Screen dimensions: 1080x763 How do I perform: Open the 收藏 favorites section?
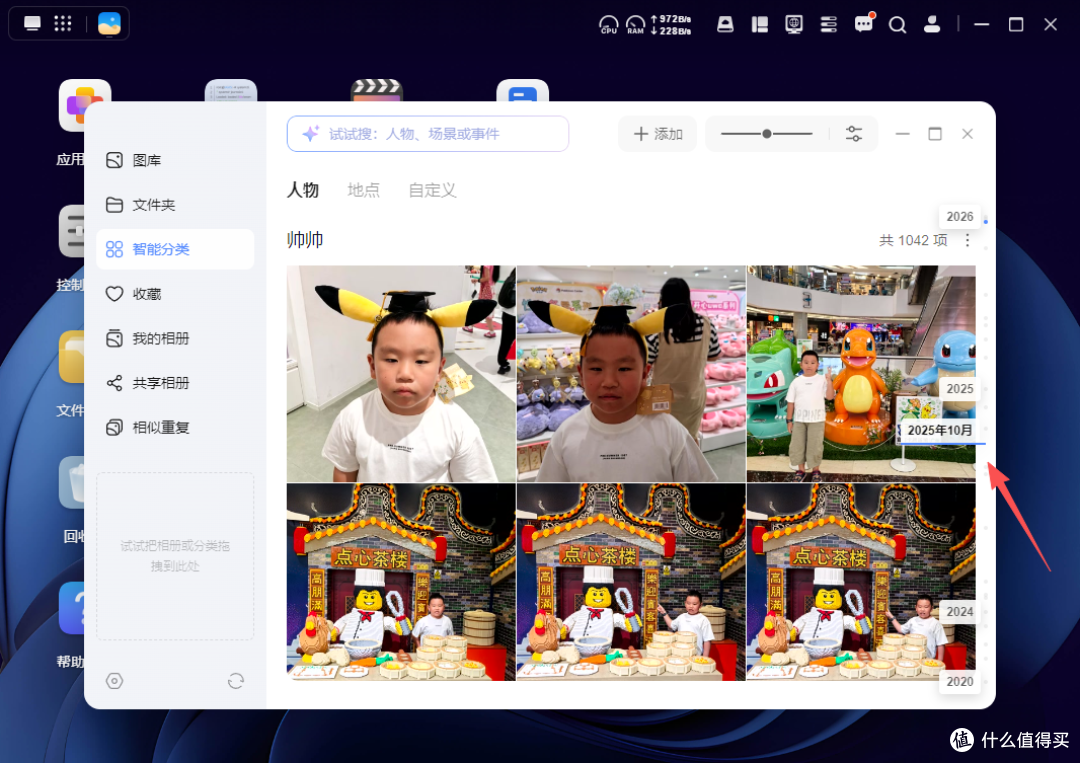tap(175, 294)
